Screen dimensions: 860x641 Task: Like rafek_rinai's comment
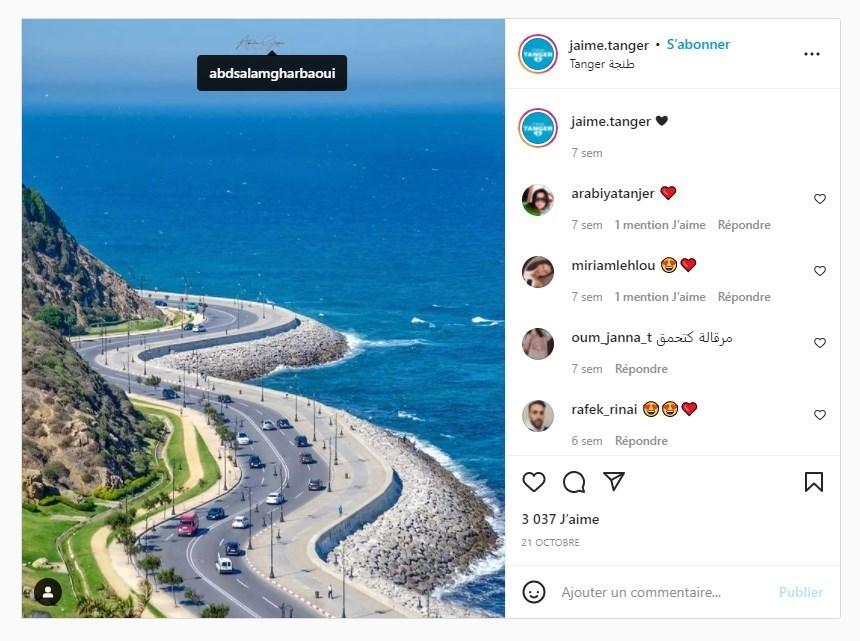point(819,415)
